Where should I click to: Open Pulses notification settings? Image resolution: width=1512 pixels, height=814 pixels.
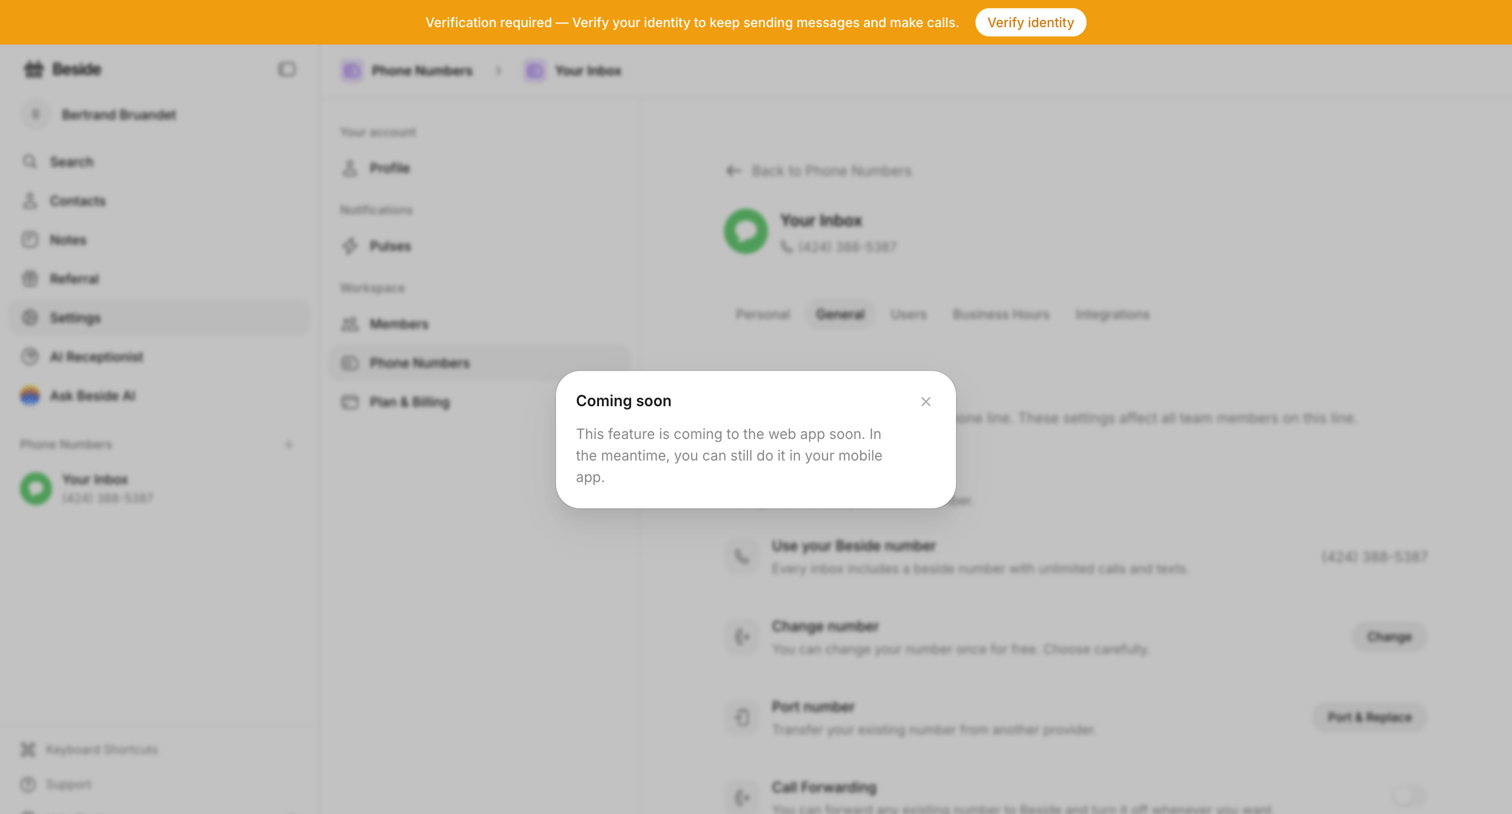480,246
